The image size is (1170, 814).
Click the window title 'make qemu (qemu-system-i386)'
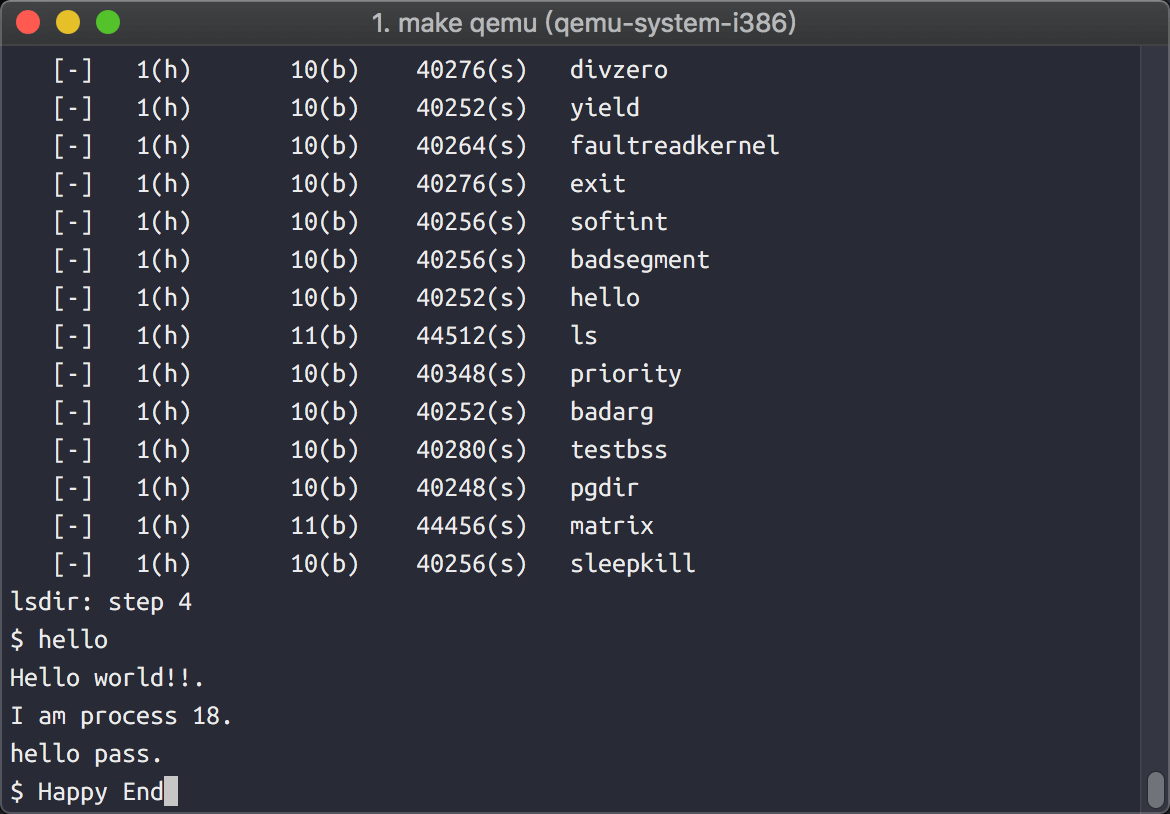click(584, 23)
